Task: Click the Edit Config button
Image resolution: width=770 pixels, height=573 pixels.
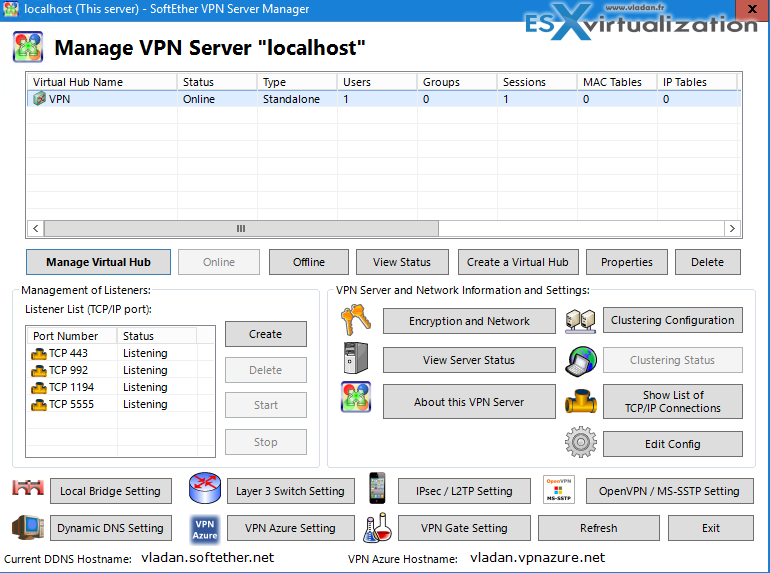Action: point(672,444)
